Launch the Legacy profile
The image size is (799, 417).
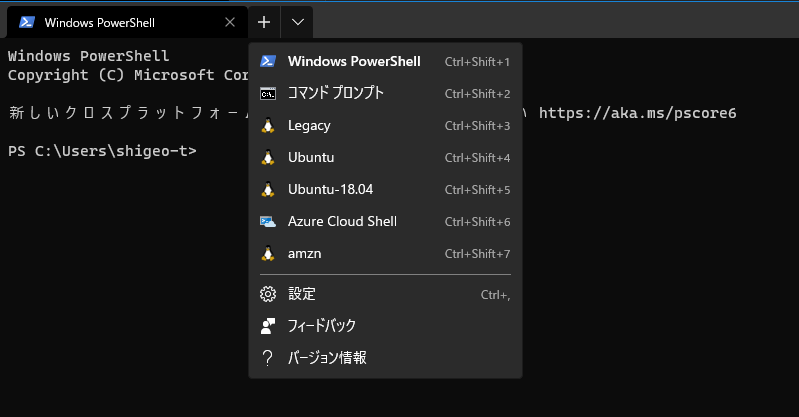(385, 125)
